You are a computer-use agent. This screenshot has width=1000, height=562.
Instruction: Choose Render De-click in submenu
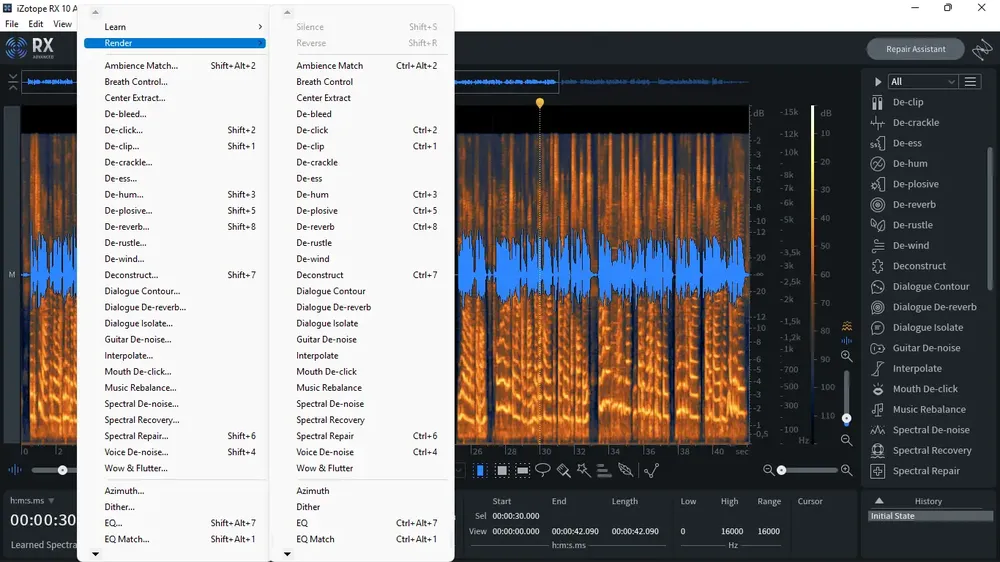pos(367,130)
